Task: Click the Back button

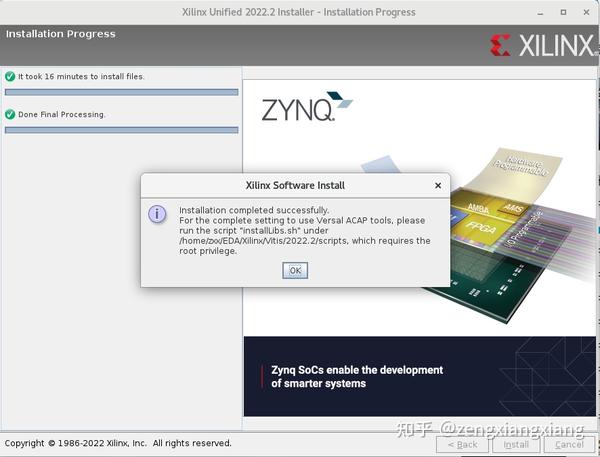Action: tap(462, 444)
